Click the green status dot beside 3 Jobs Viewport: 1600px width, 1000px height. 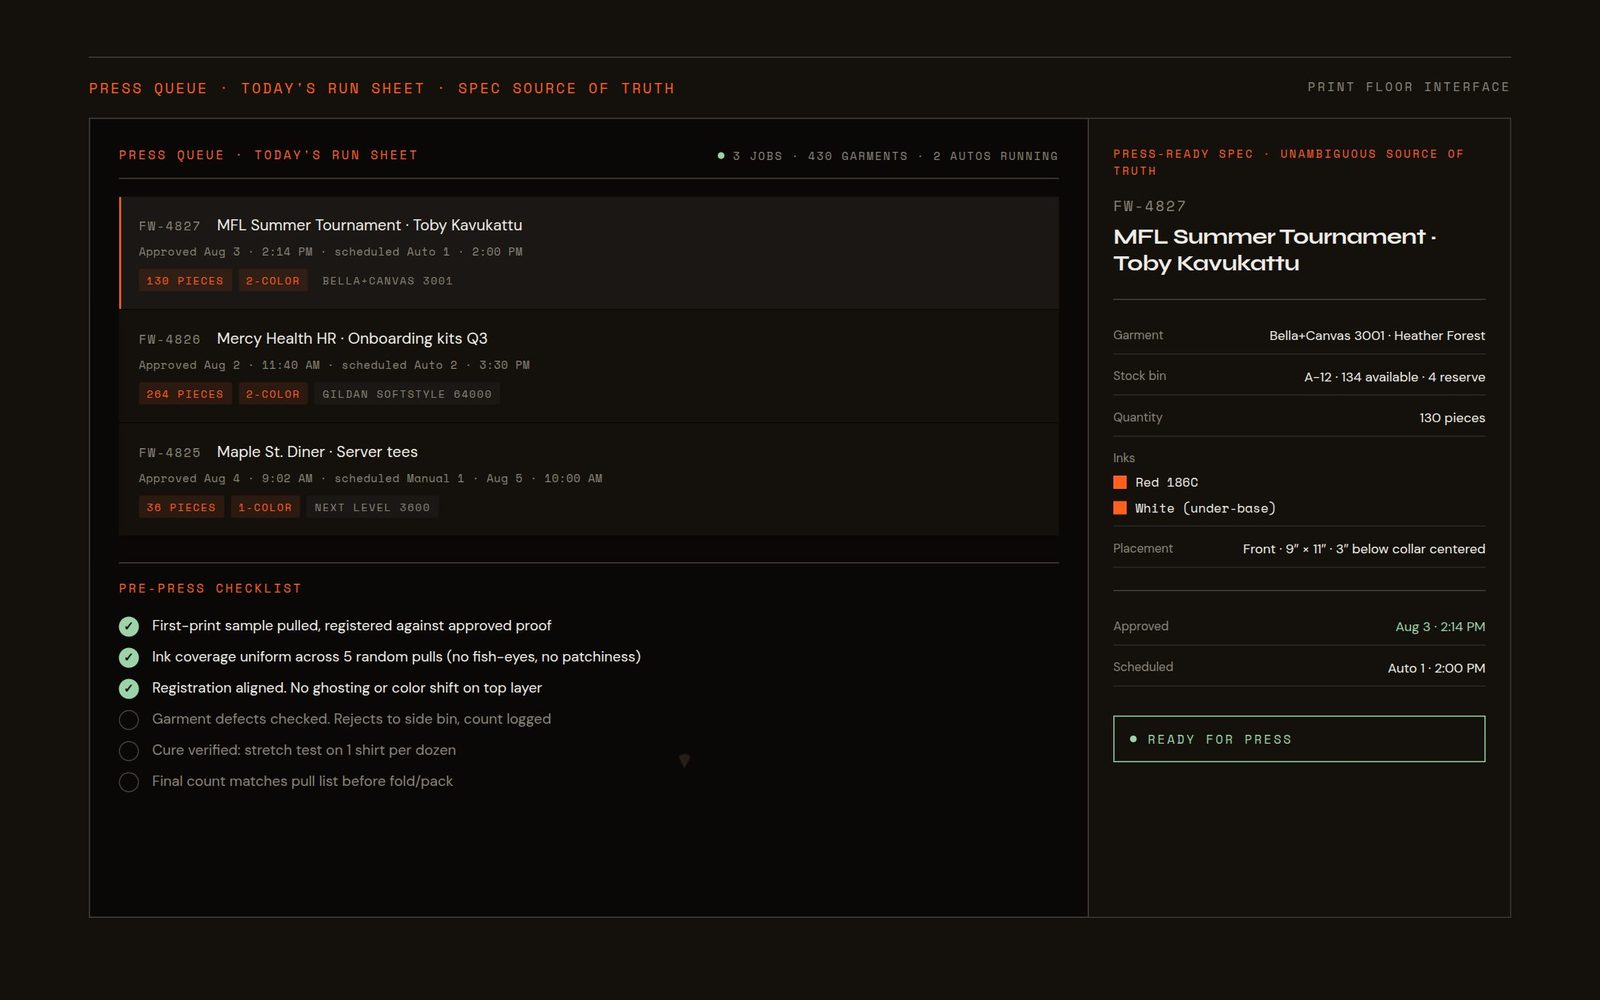pyautogui.click(x=721, y=155)
